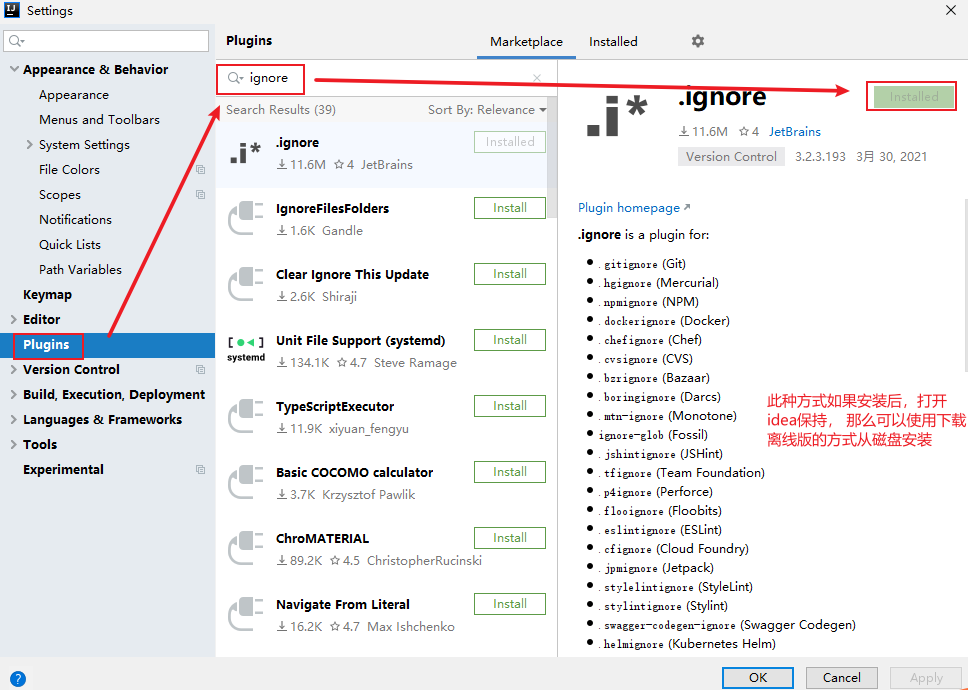Install Unit File Support (systemd) plugin
Screen dimensions: 968x690
pos(510,340)
